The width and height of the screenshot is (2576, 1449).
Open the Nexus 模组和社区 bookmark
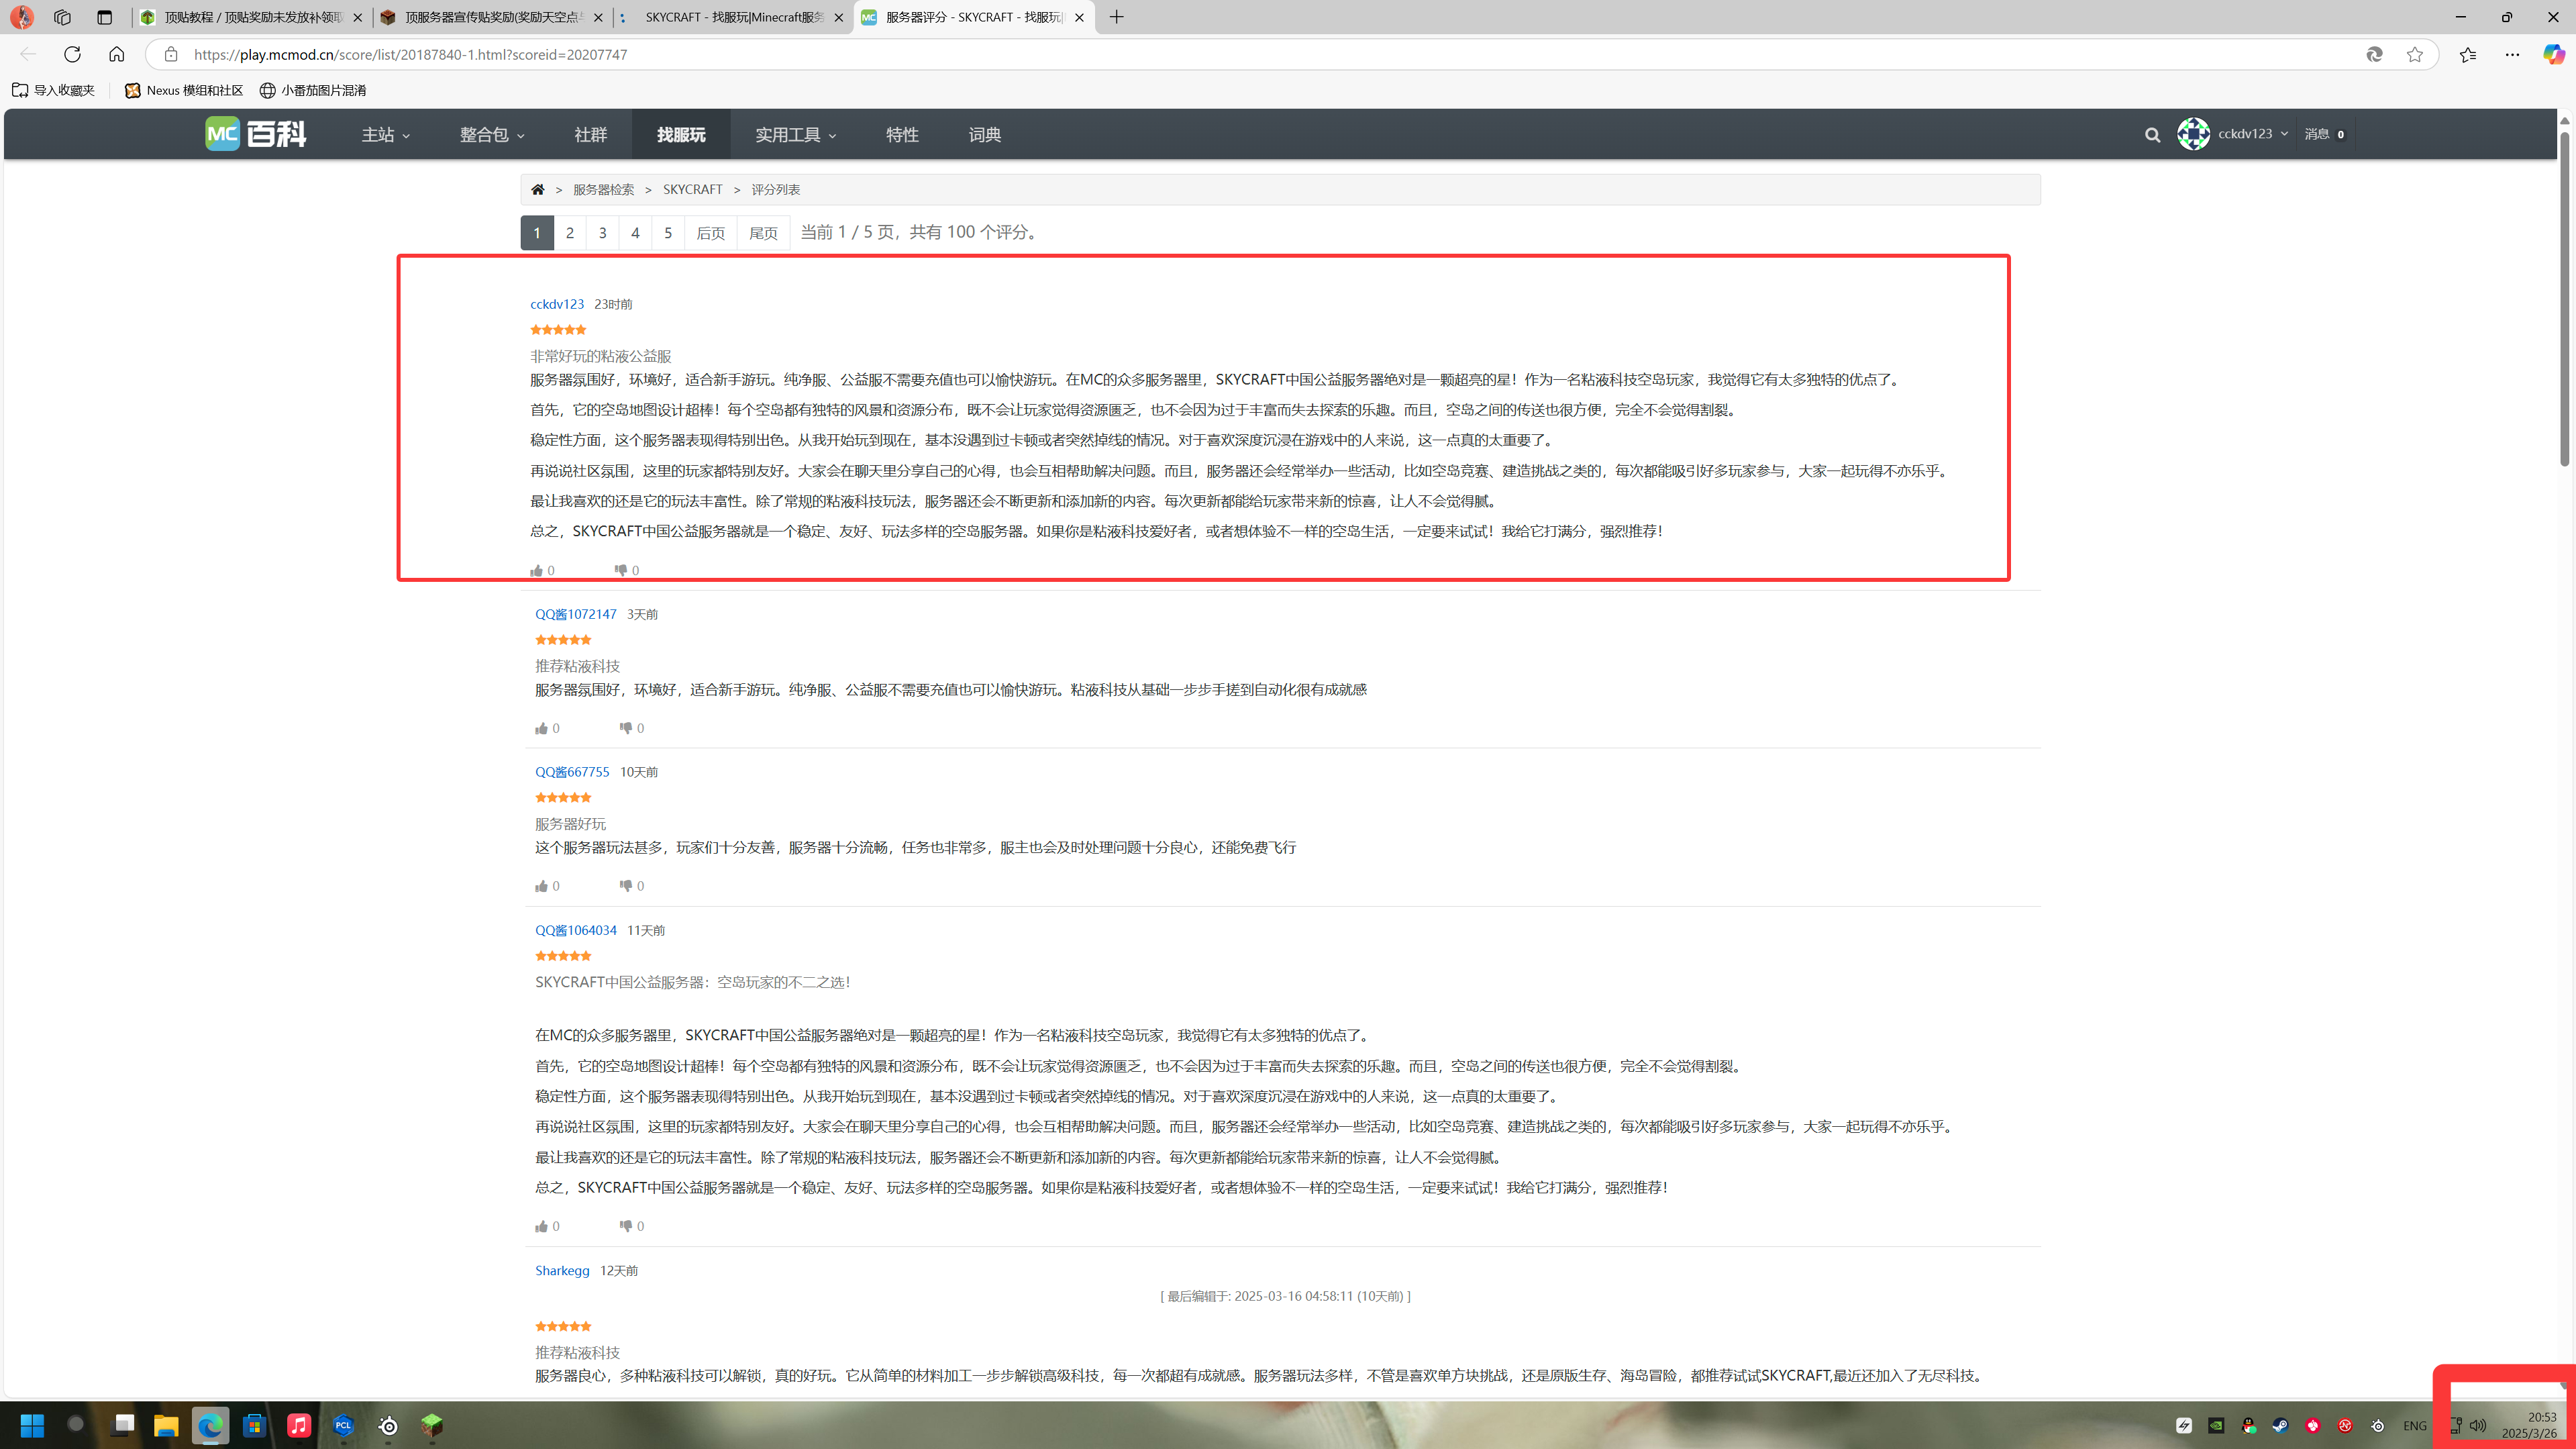pyautogui.click(x=184, y=90)
